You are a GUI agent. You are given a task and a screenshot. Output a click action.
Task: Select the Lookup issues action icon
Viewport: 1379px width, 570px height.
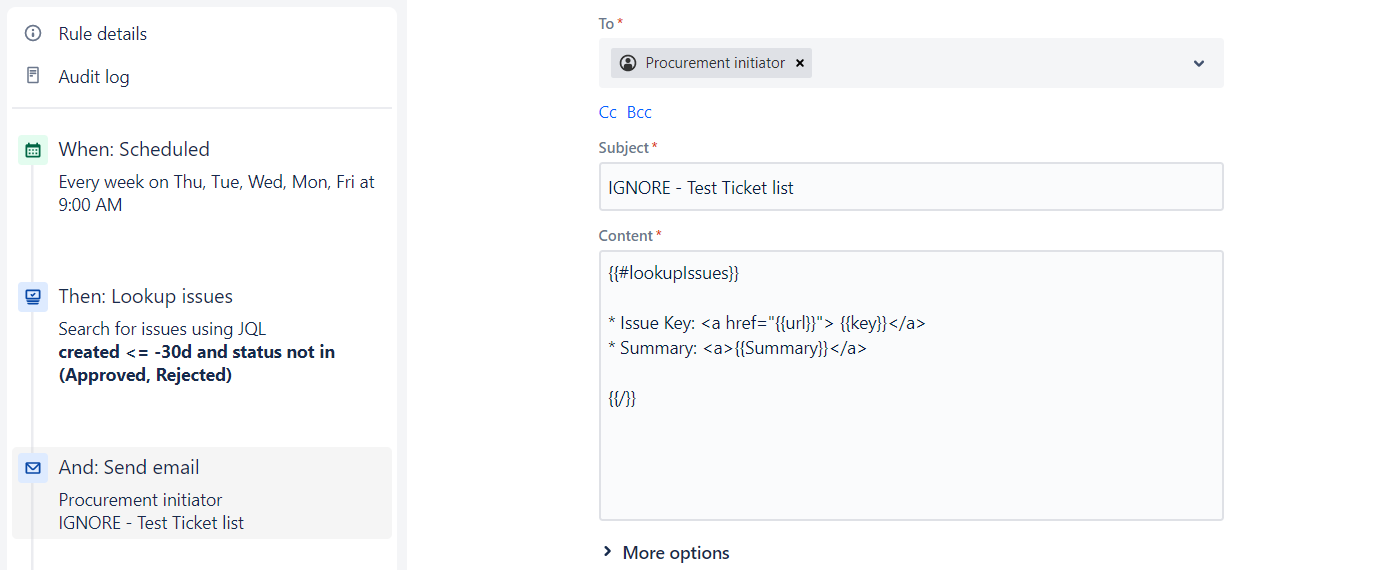coord(33,297)
